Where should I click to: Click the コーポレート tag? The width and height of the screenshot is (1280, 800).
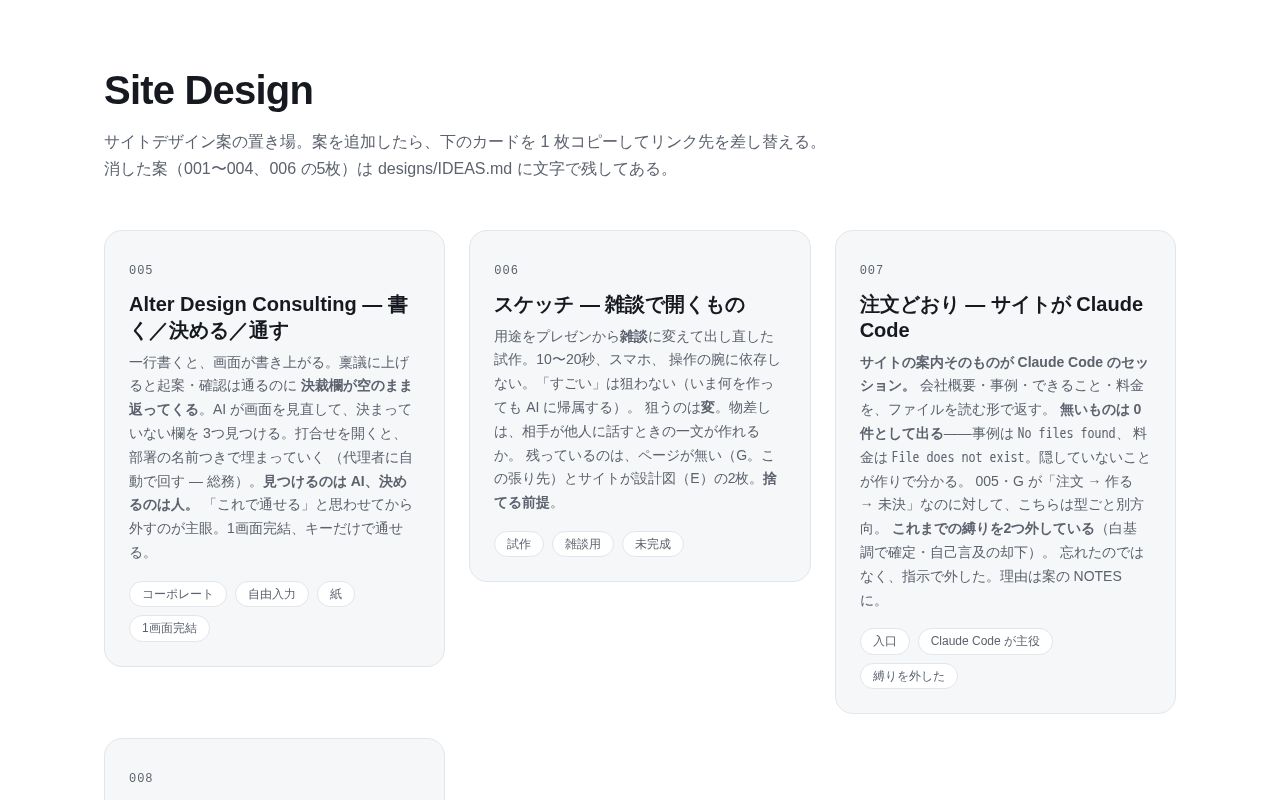[x=178, y=594]
